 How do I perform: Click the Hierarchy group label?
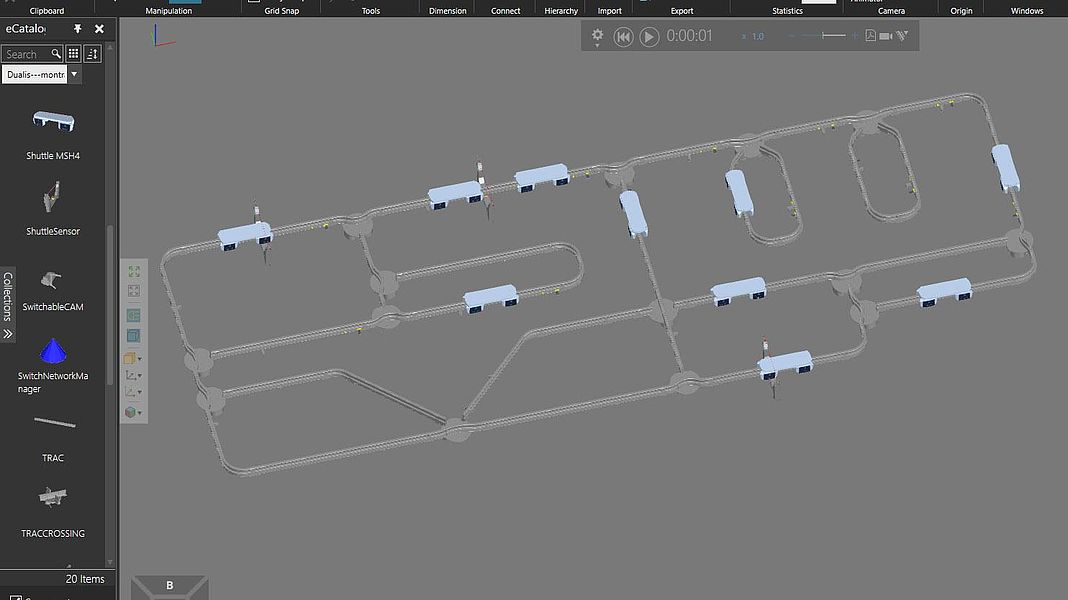click(x=561, y=11)
